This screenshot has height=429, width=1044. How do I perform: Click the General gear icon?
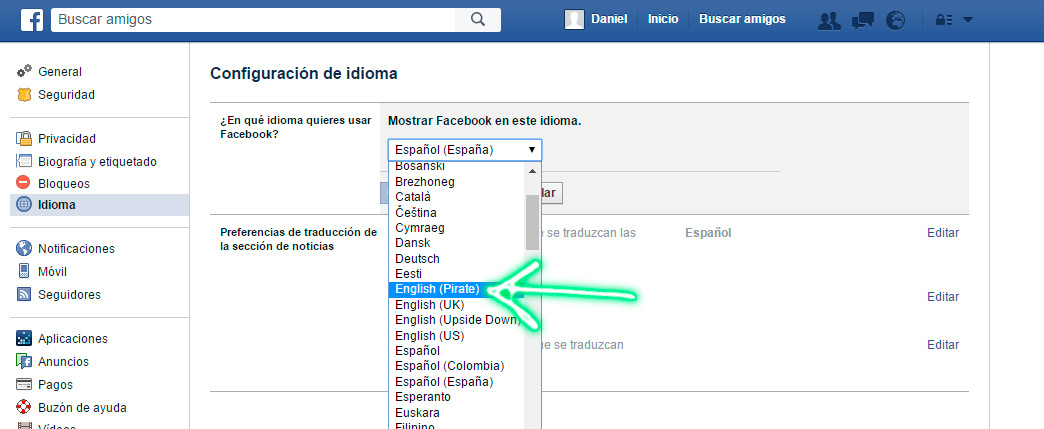coord(24,71)
